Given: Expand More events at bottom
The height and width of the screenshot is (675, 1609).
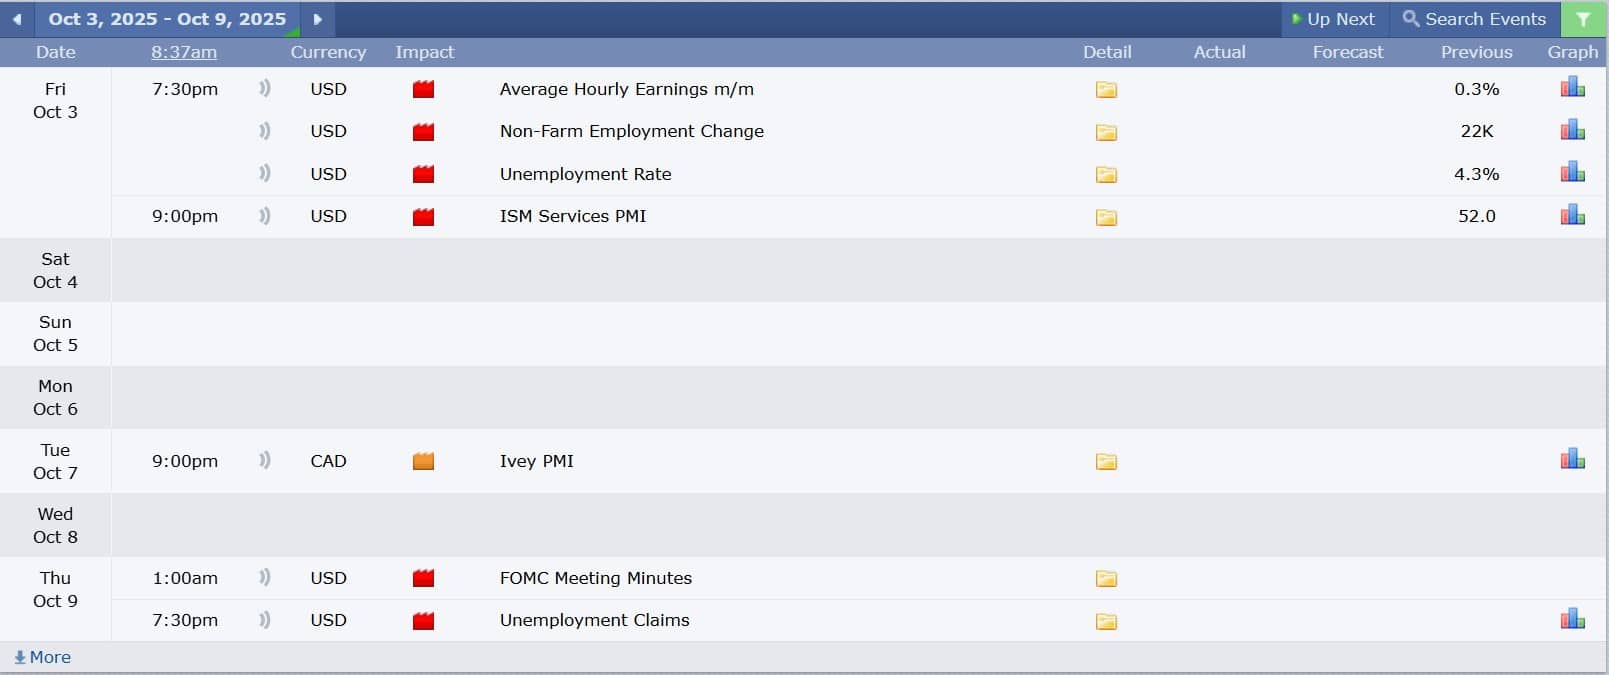Looking at the screenshot, I should 43,657.
